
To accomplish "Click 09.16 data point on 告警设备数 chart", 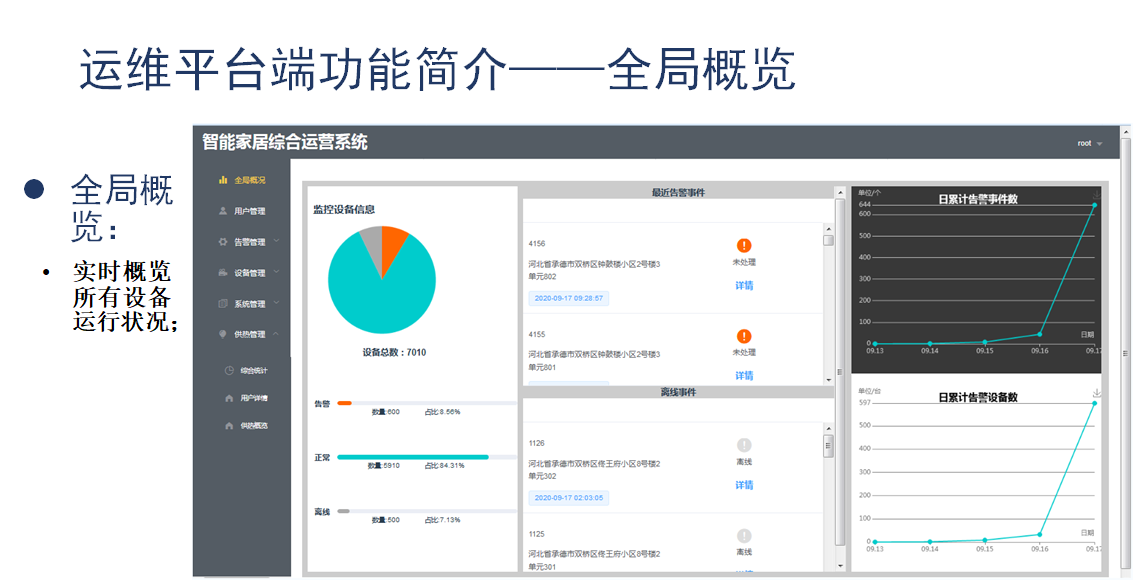I will point(1040,535).
